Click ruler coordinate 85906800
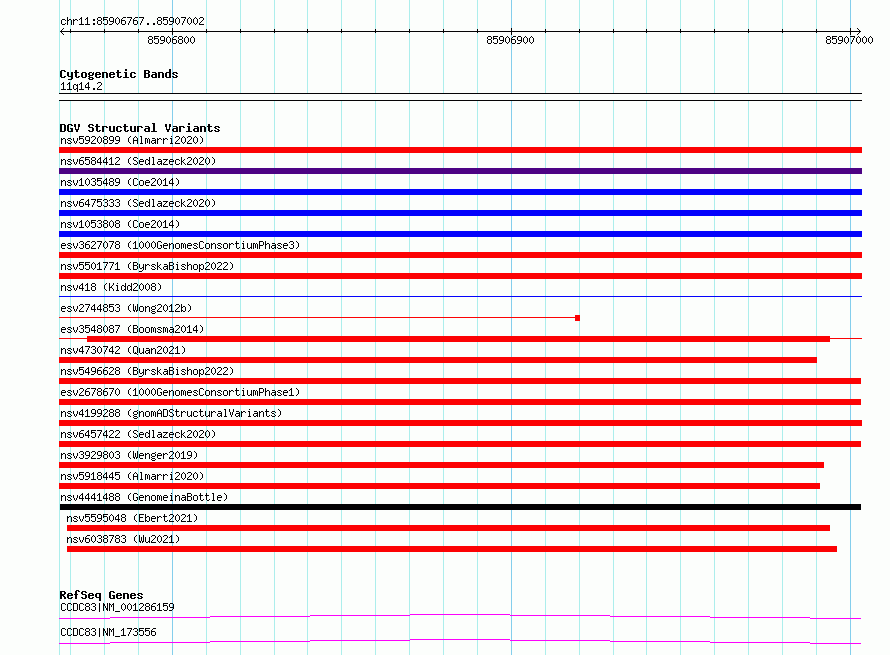This screenshot has height=655, width=890. pos(171,40)
